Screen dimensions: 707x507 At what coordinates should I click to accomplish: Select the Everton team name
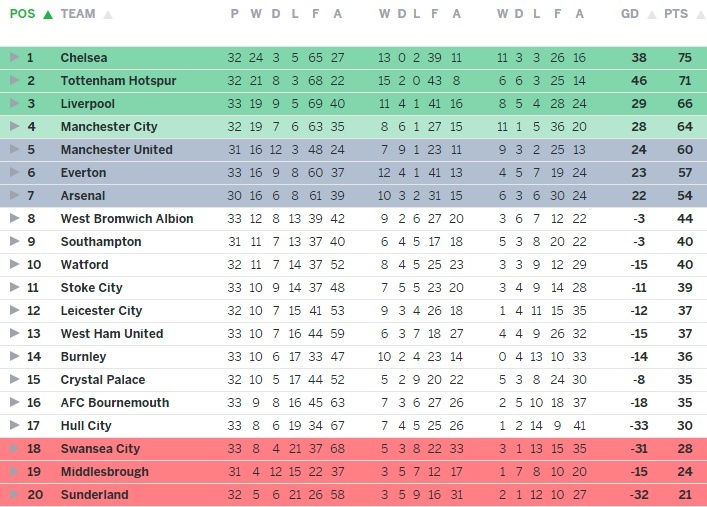(84, 173)
